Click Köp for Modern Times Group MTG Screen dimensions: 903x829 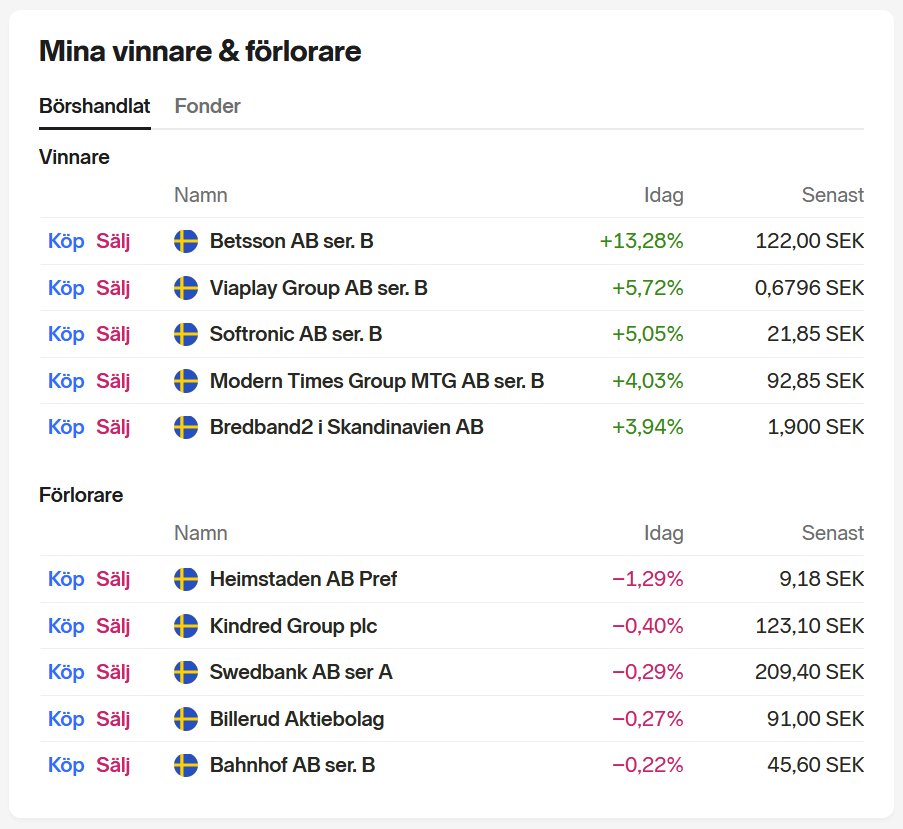(66, 381)
